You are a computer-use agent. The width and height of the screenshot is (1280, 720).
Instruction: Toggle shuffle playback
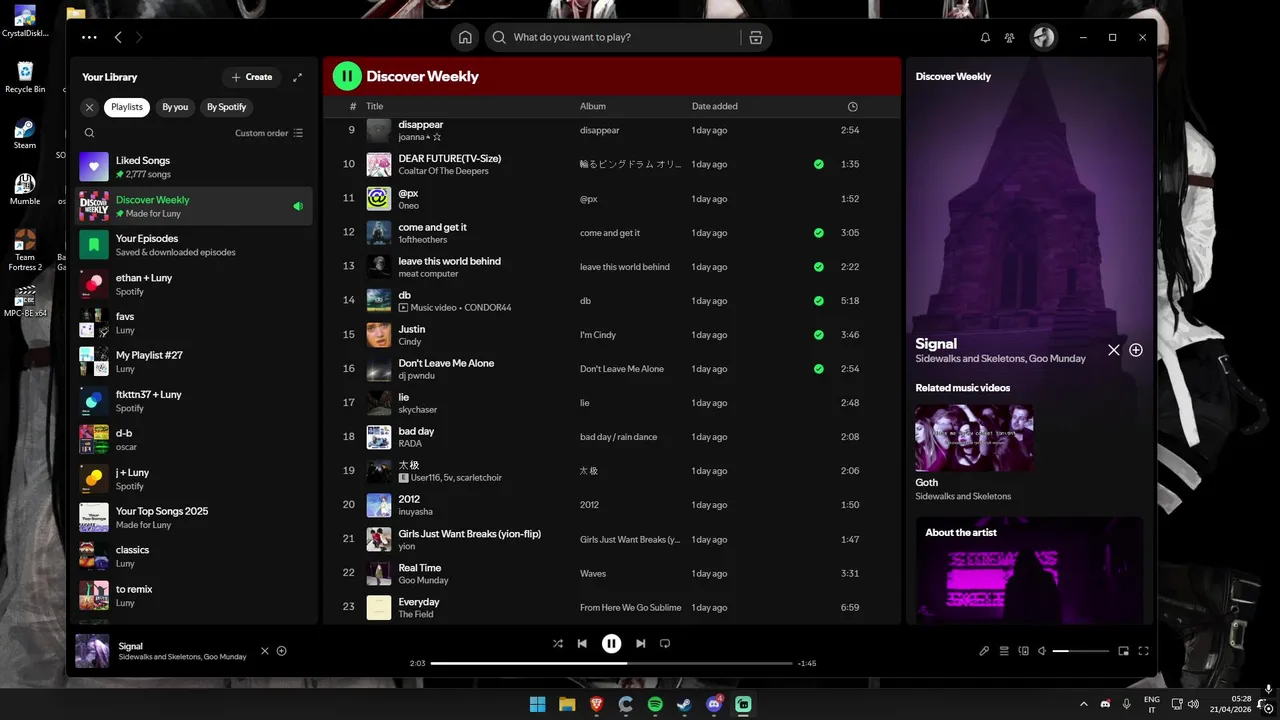click(558, 644)
